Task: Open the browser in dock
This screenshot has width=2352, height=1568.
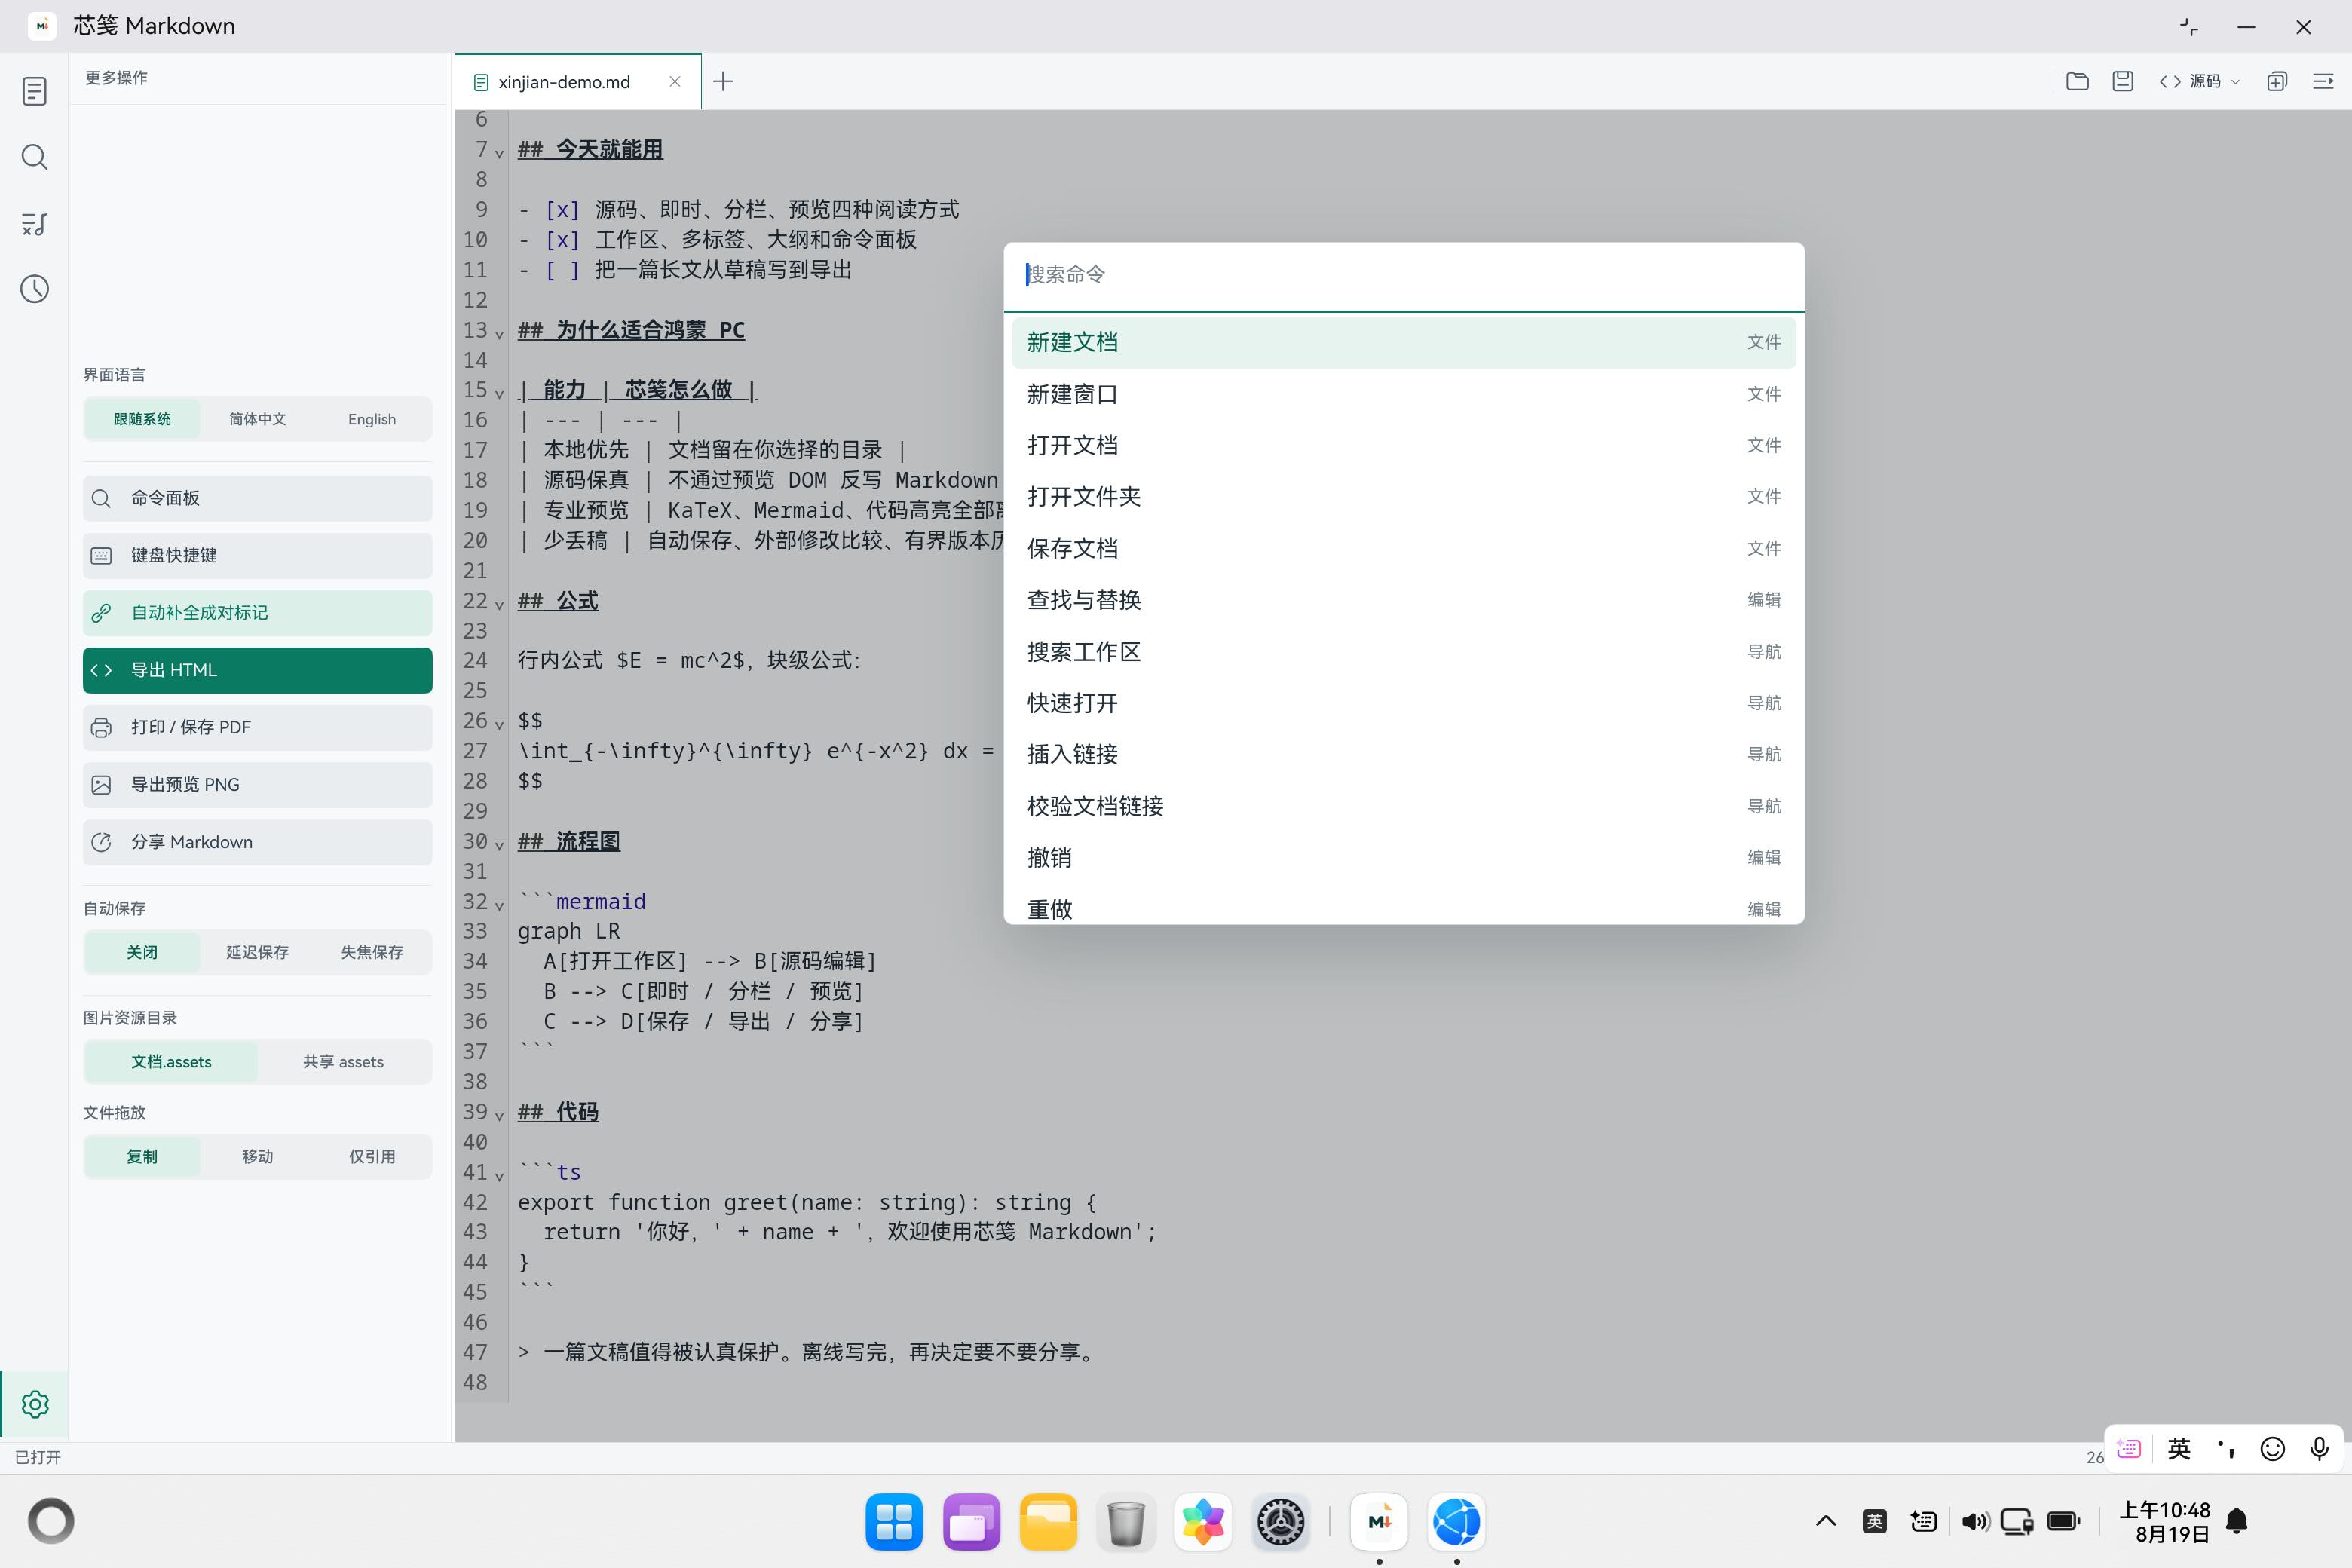Action: coord(1456,1522)
